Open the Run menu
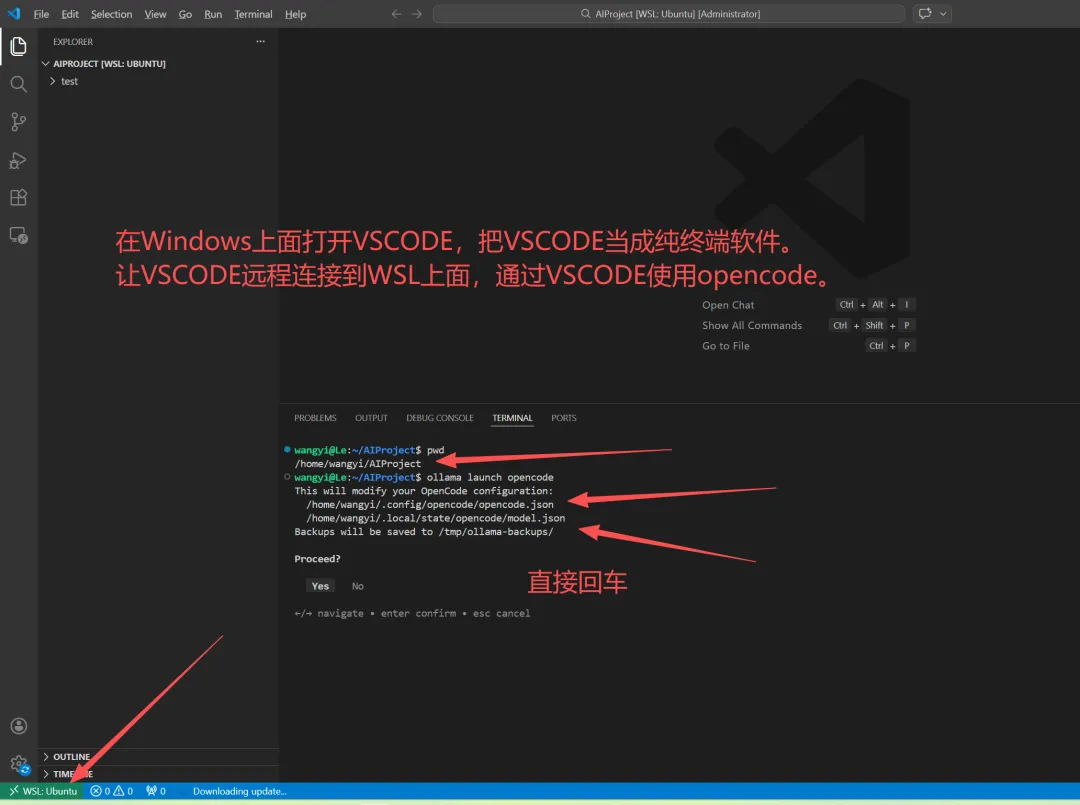 (213, 14)
